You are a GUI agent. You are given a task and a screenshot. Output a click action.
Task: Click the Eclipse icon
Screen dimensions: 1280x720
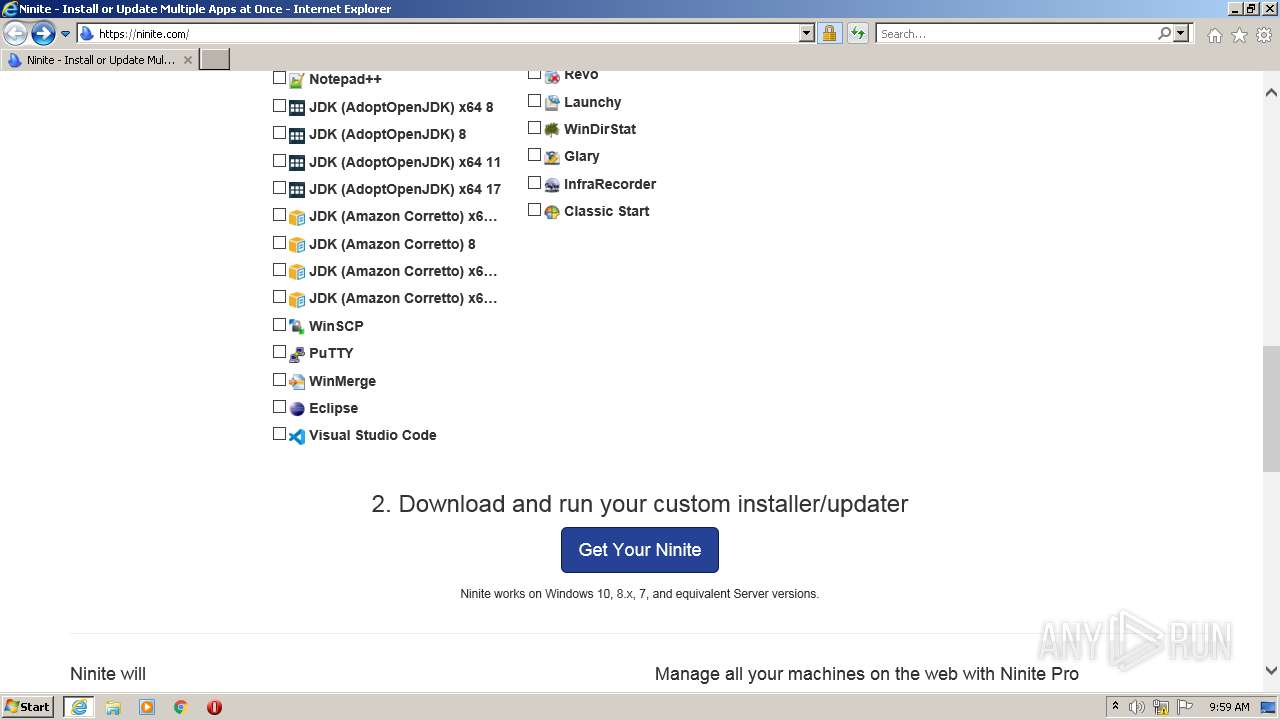tap(296, 409)
